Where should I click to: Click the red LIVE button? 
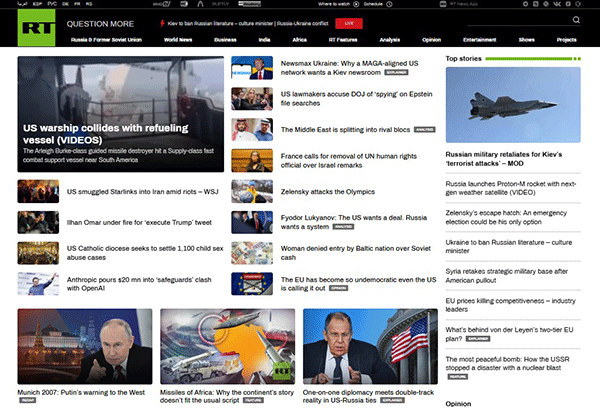pos(348,20)
